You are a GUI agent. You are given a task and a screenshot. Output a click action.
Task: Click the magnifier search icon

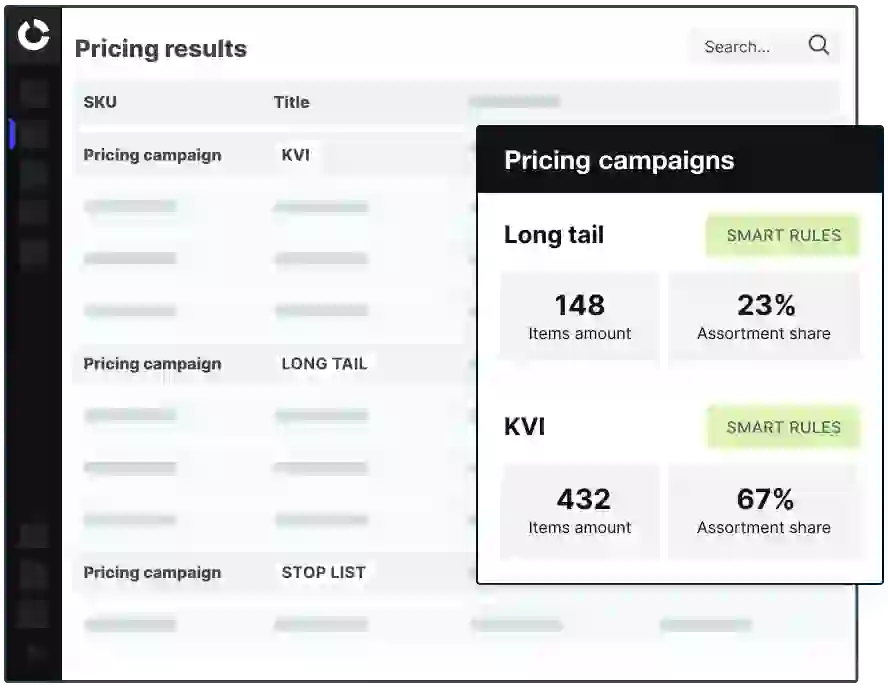(x=818, y=45)
